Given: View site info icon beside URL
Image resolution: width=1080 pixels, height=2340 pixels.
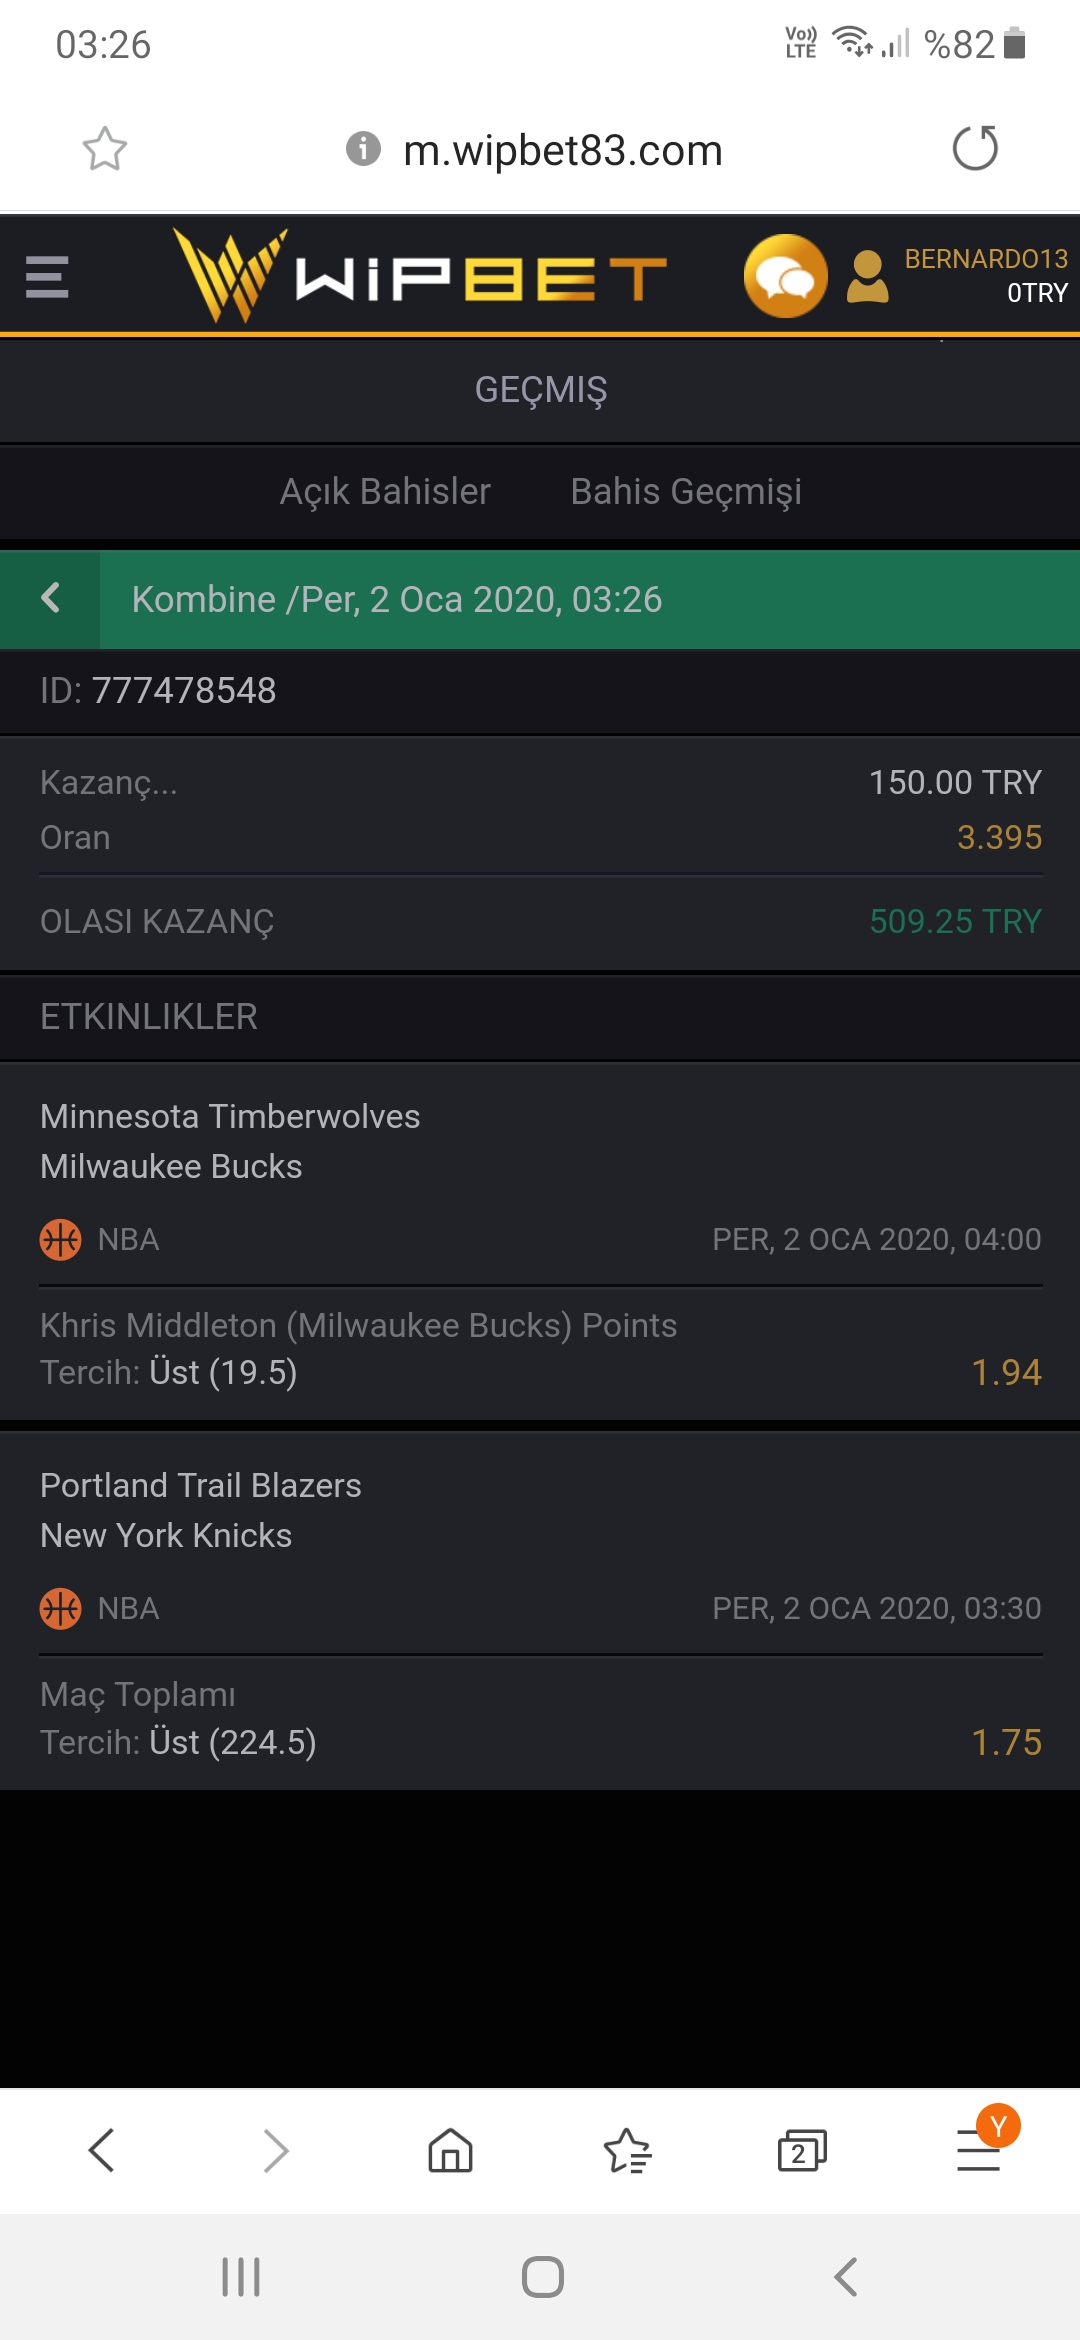Looking at the screenshot, I should tap(363, 149).
